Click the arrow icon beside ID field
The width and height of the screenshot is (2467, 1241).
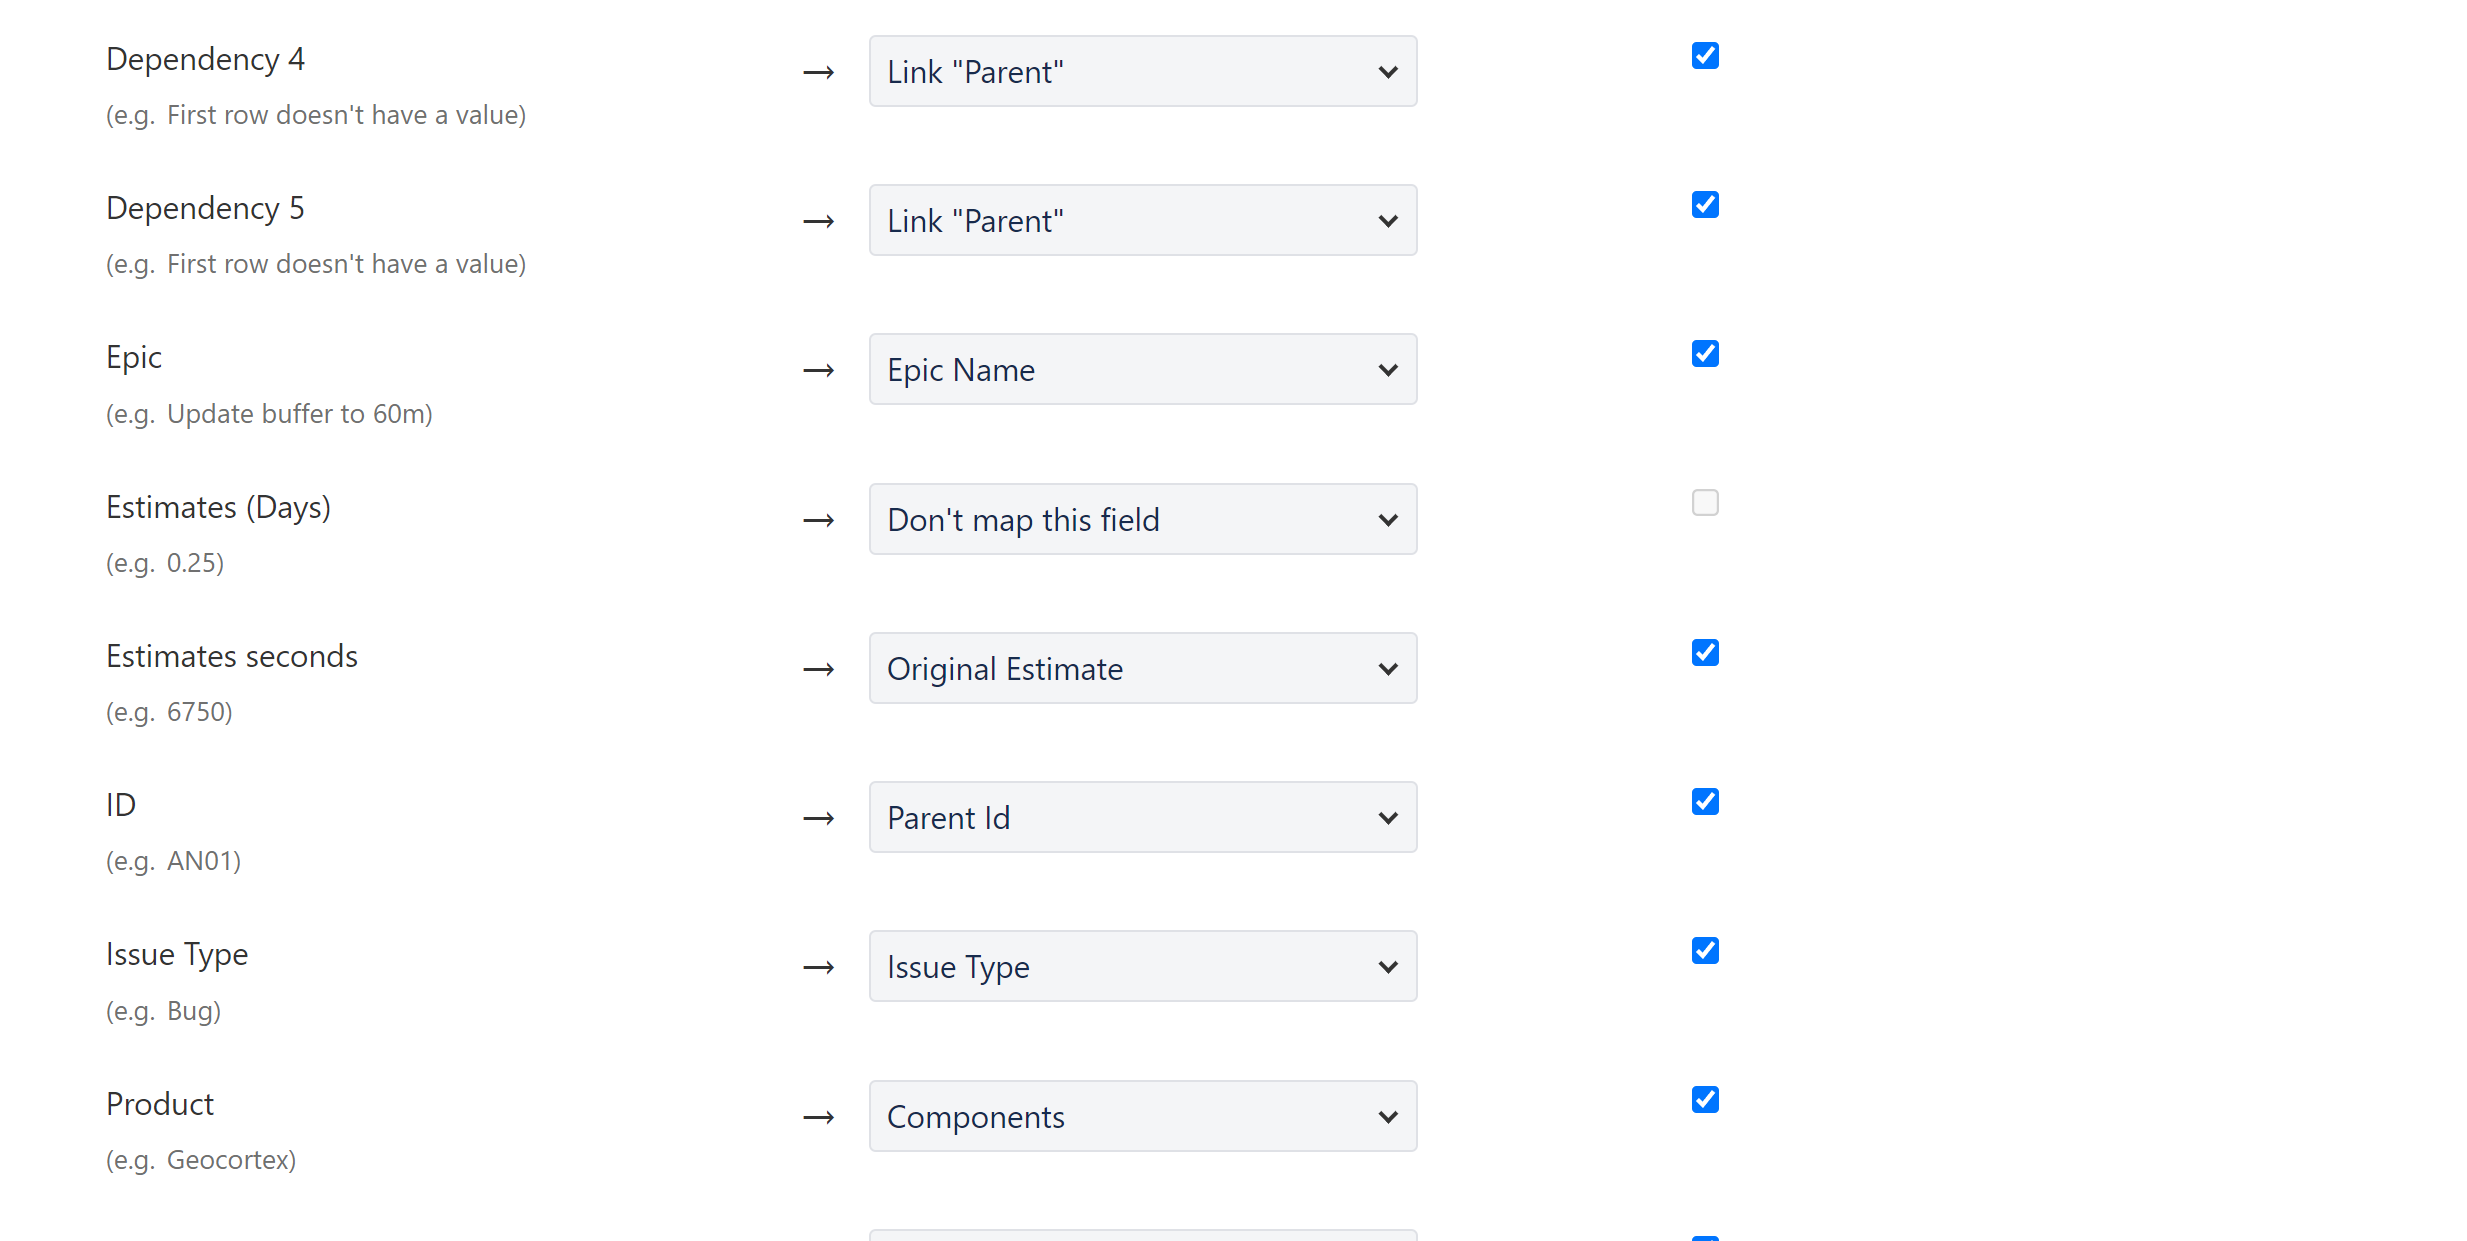coord(819,819)
